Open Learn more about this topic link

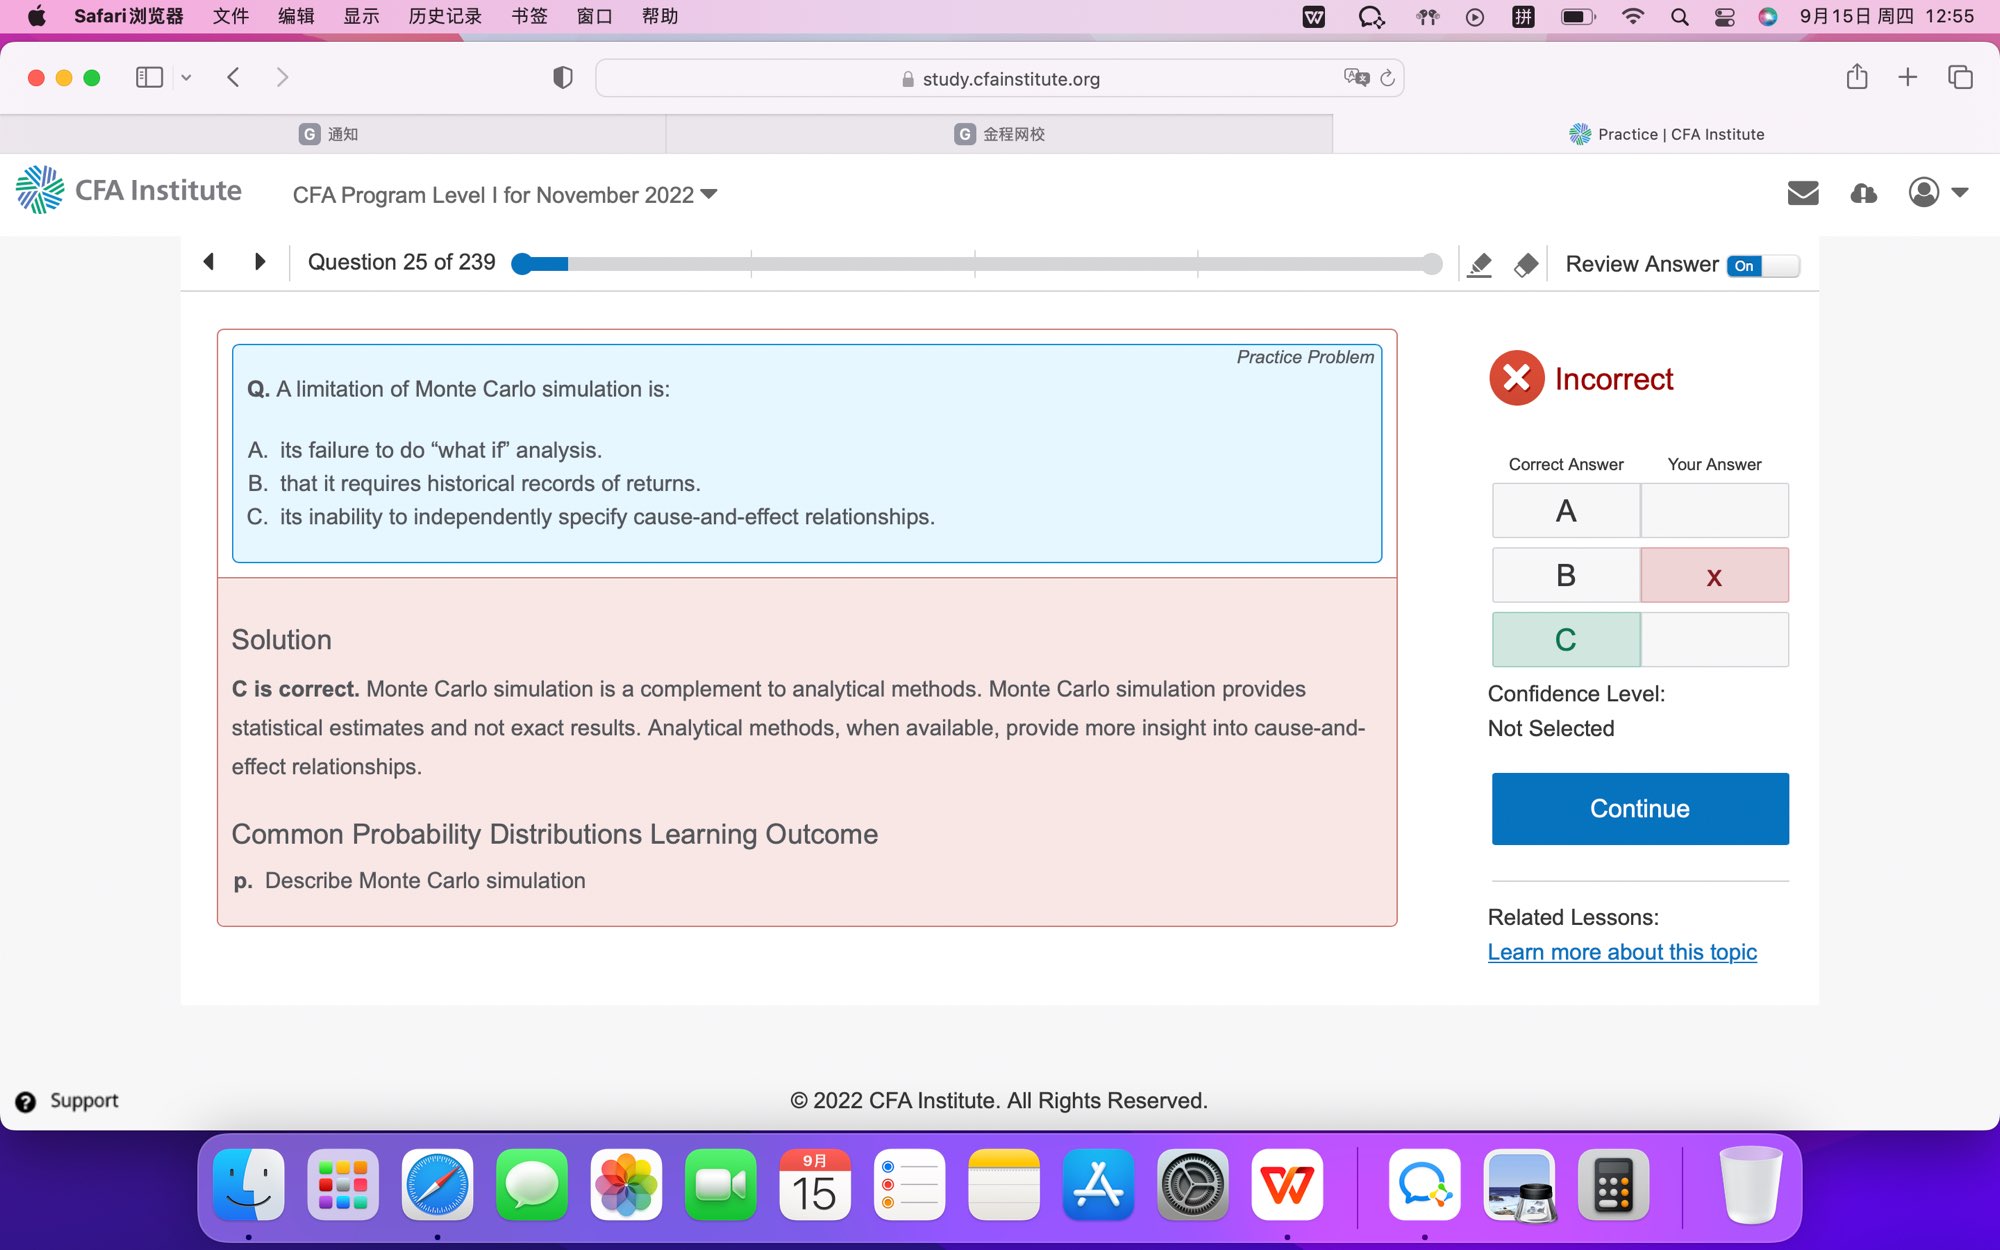click(x=1621, y=952)
